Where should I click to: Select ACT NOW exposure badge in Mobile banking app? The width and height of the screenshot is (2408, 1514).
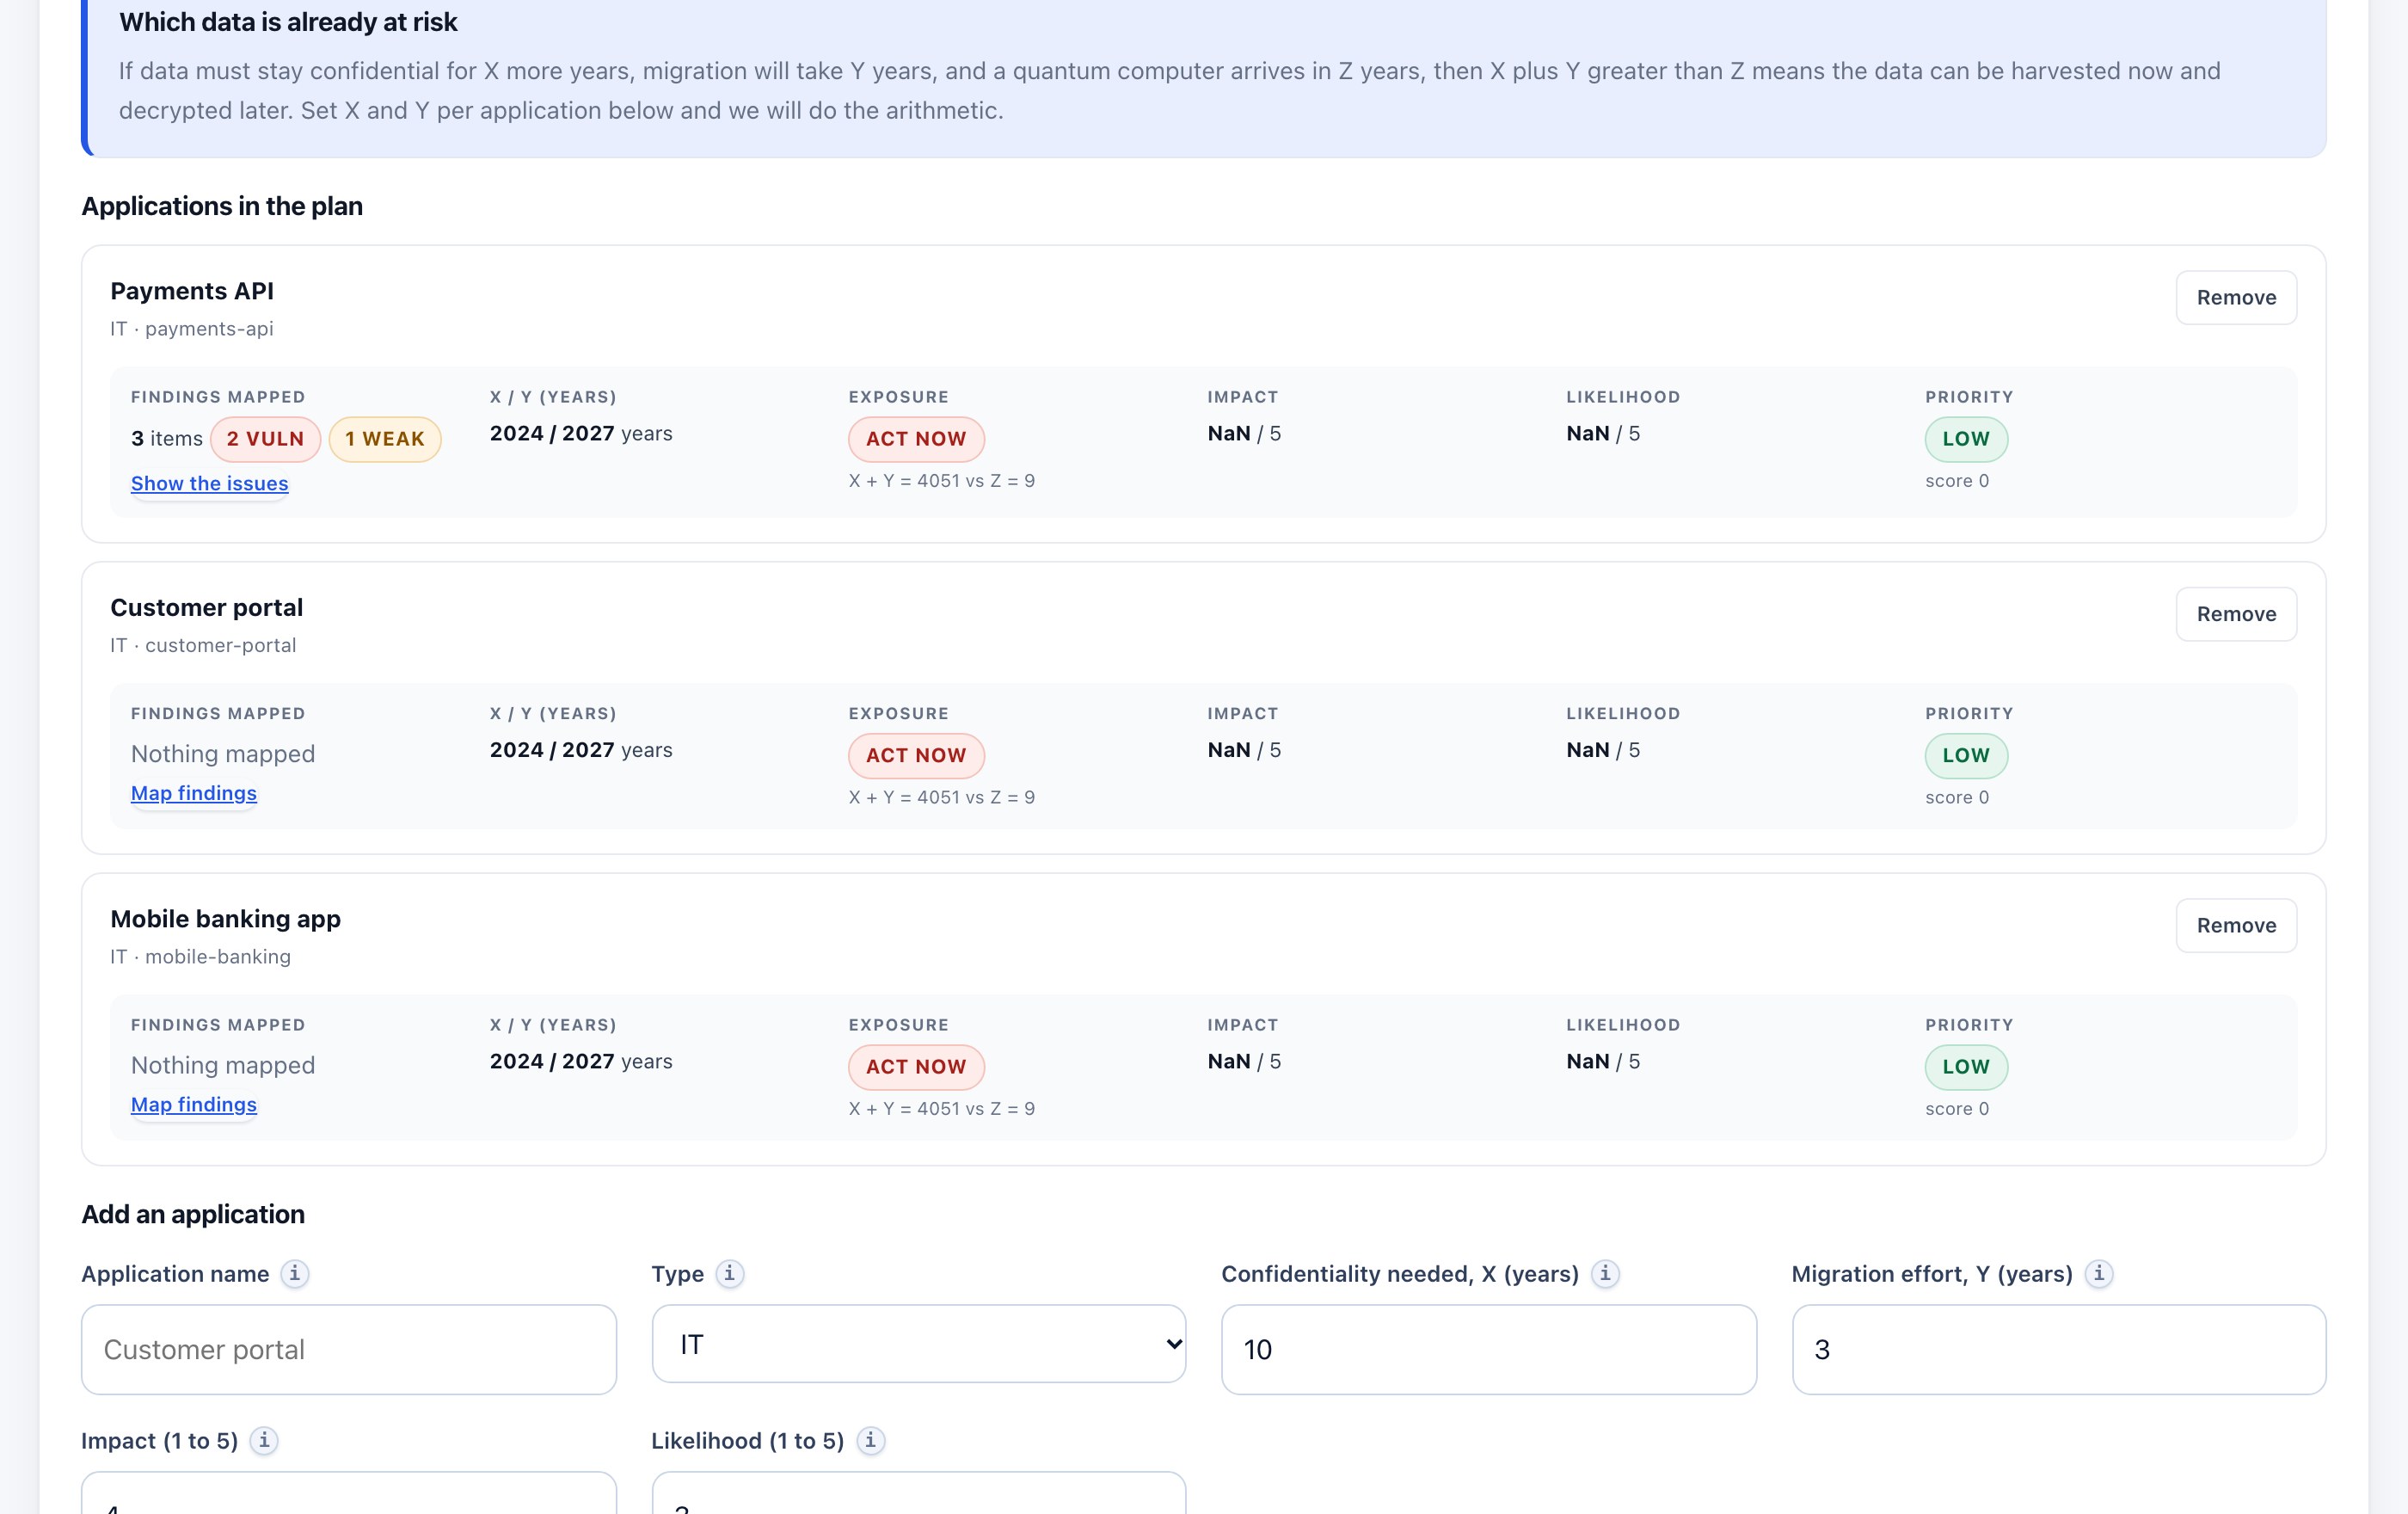point(916,1066)
